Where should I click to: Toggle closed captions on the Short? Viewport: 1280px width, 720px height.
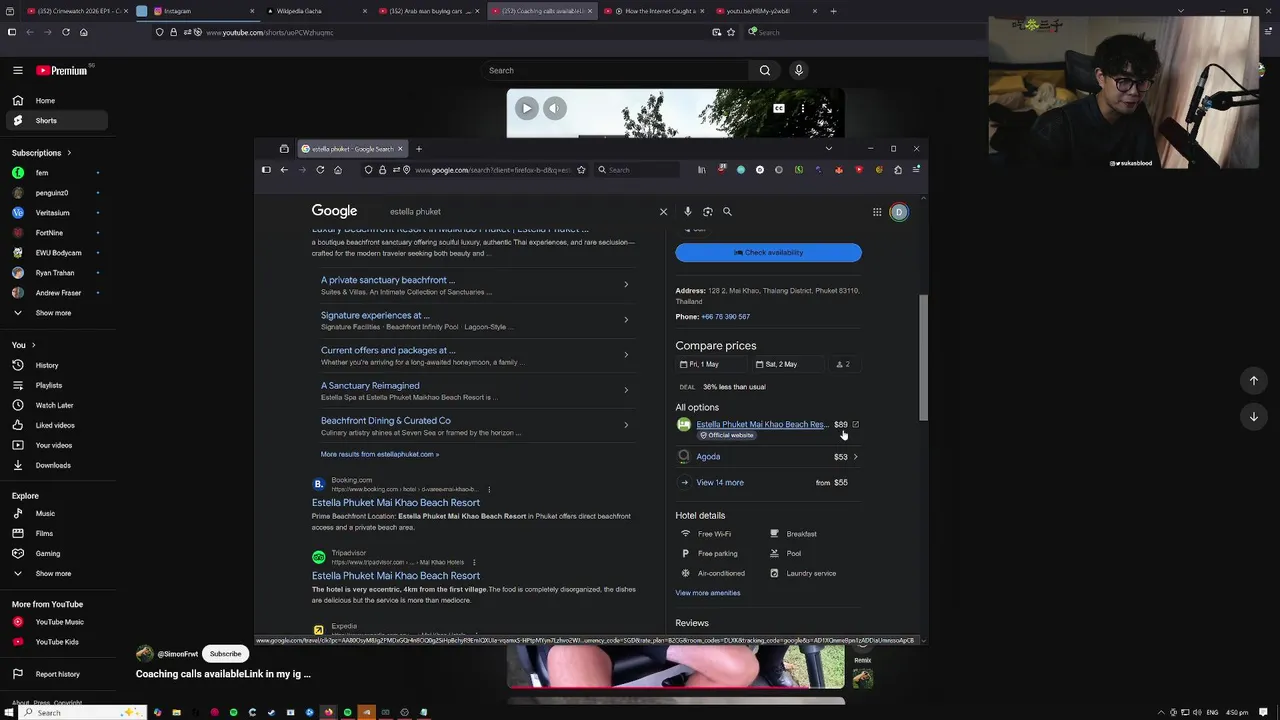(x=778, y=108)
